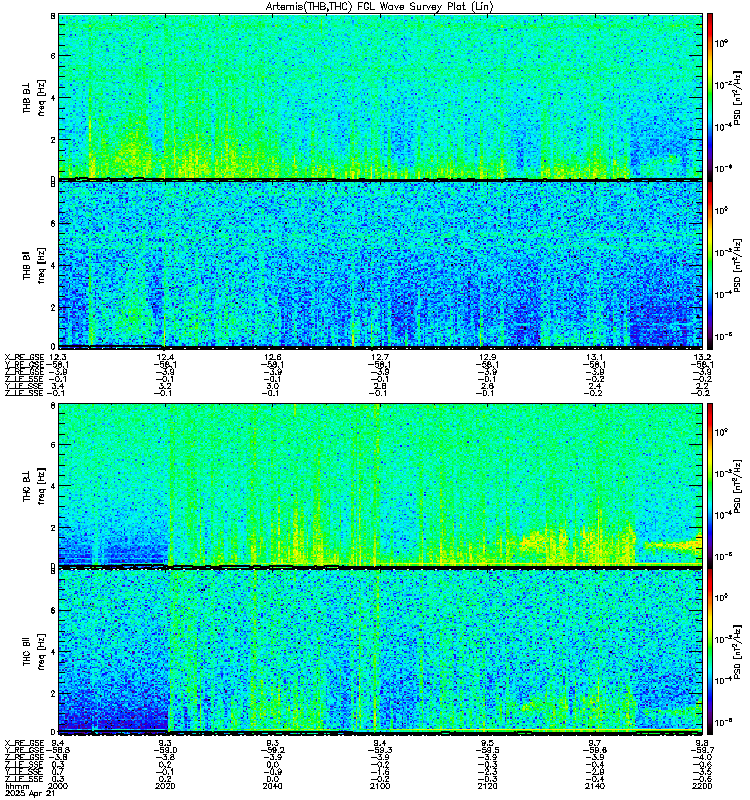Click the THB X_RE_GSE value 12.3
Screen dimensions: 750x800
(58, 357)
